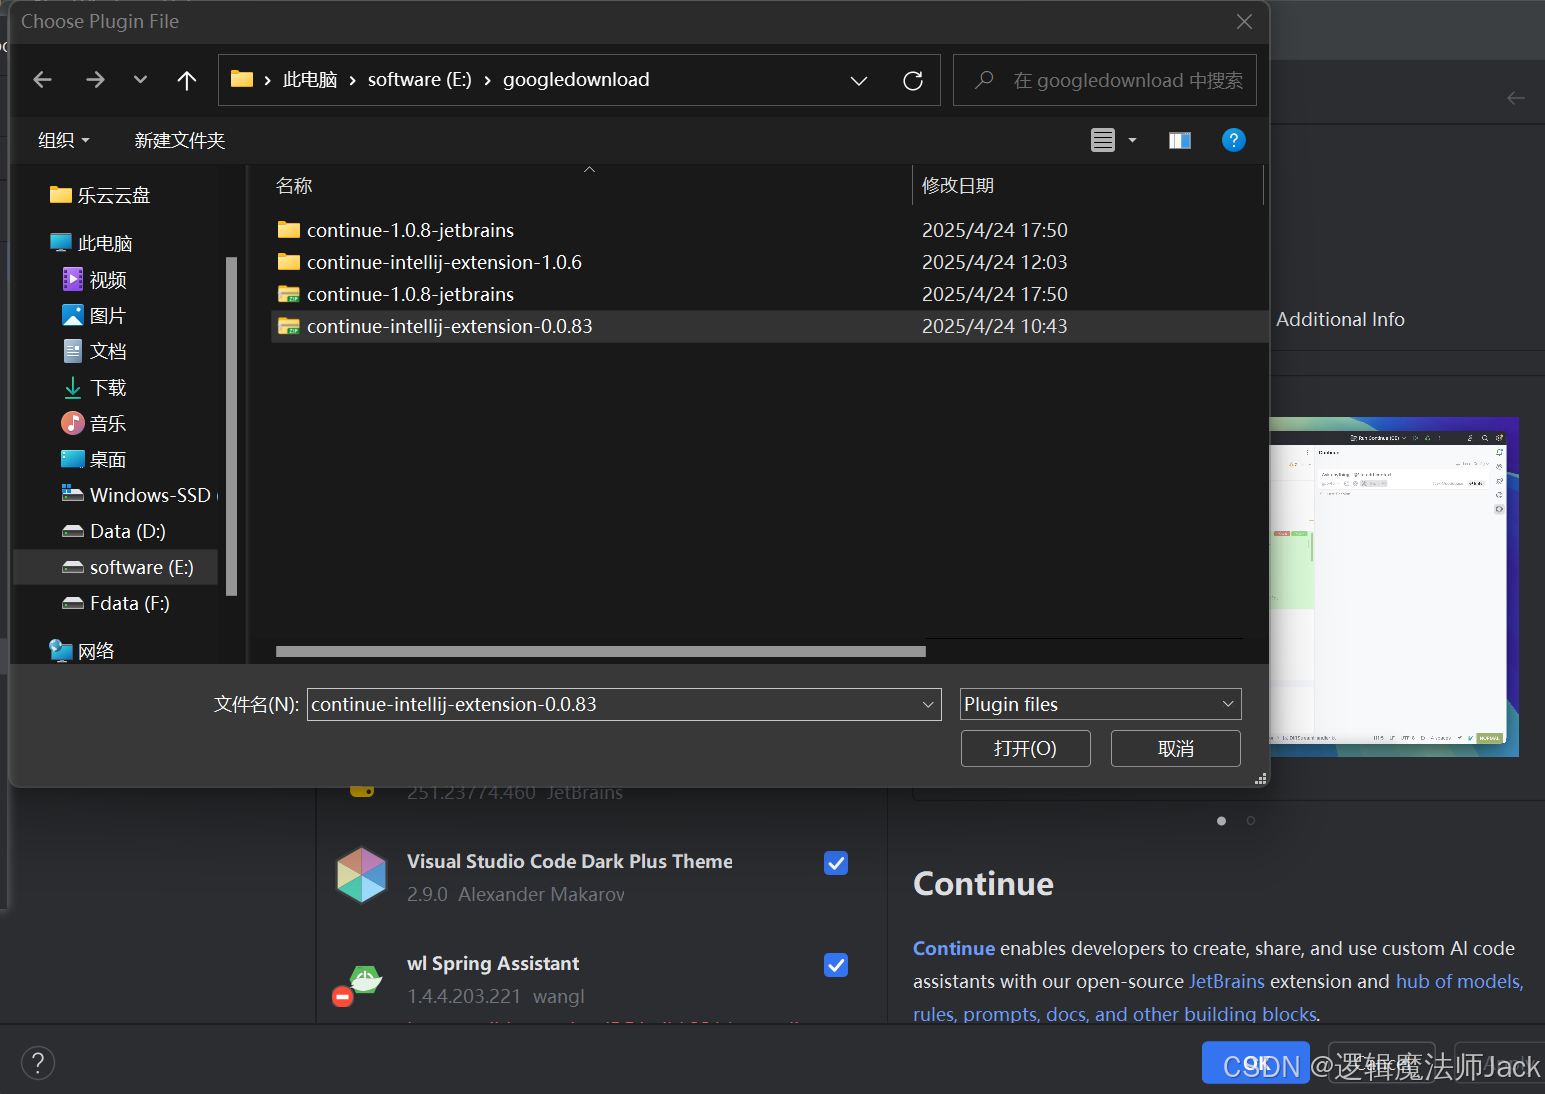Open the hub of models link
The height and width of the screenshot is (1094, 1545).
pos(1458,981)
